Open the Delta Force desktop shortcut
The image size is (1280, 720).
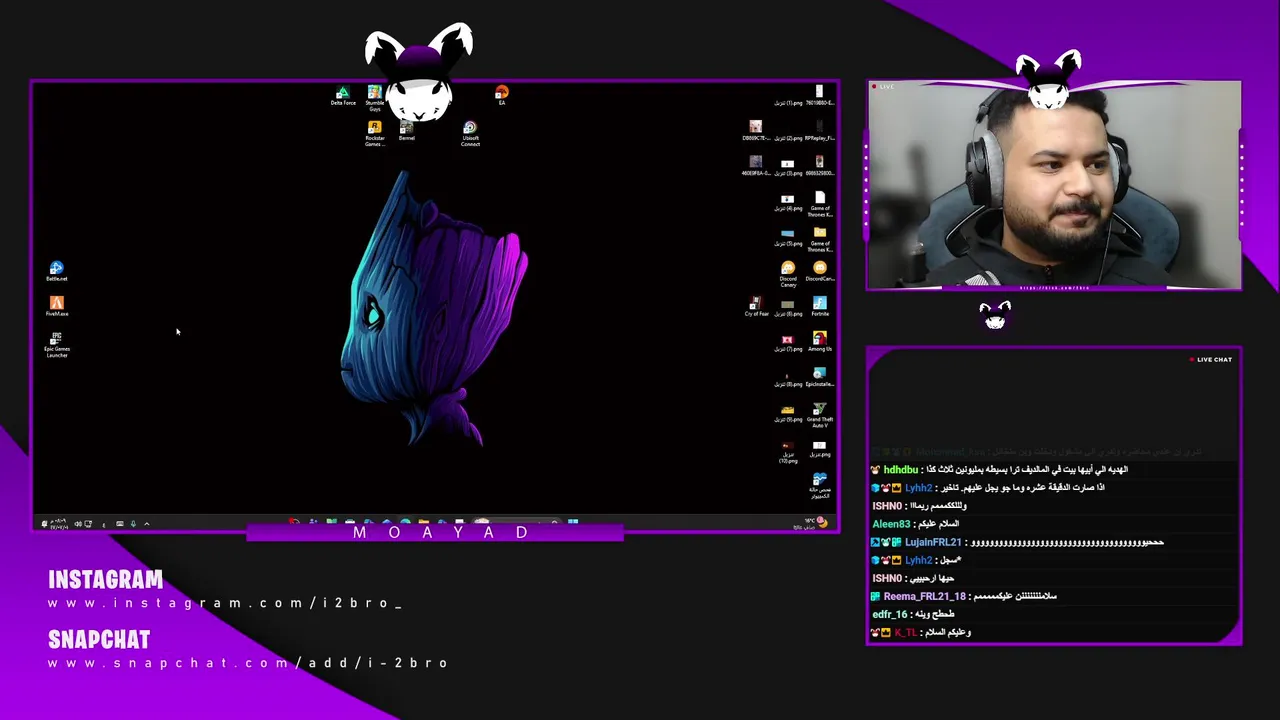(x=343, y=96)
